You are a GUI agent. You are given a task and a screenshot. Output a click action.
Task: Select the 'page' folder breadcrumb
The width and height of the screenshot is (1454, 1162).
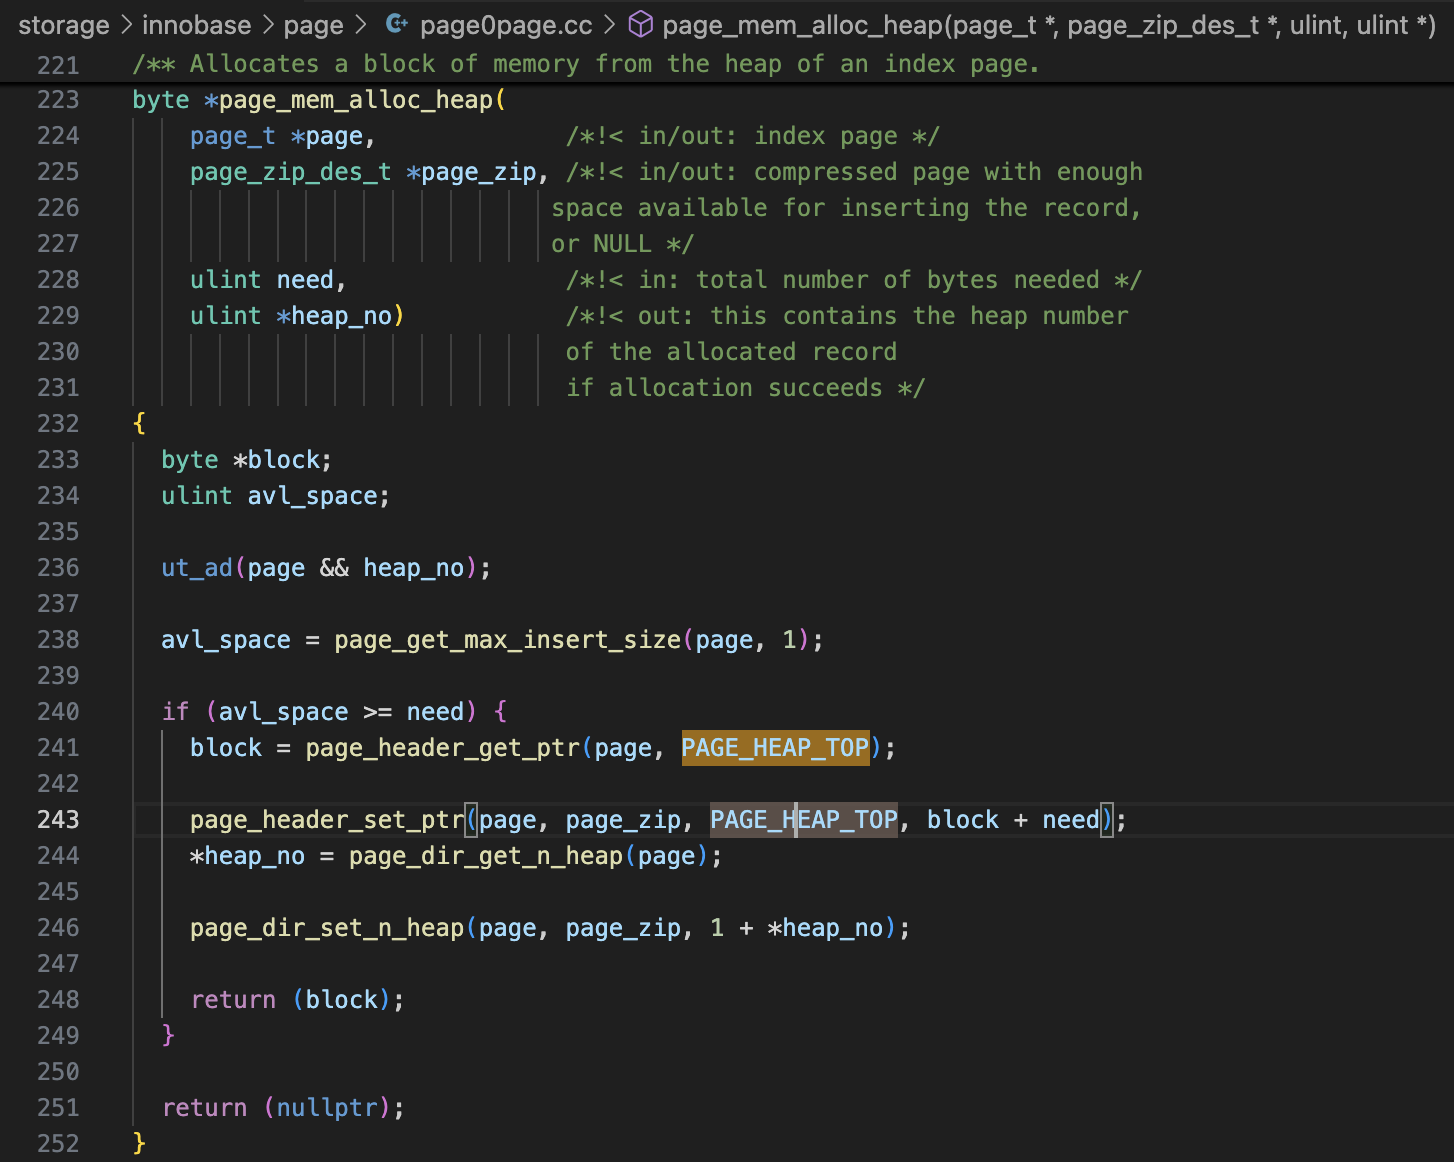(x=313, y=25)
